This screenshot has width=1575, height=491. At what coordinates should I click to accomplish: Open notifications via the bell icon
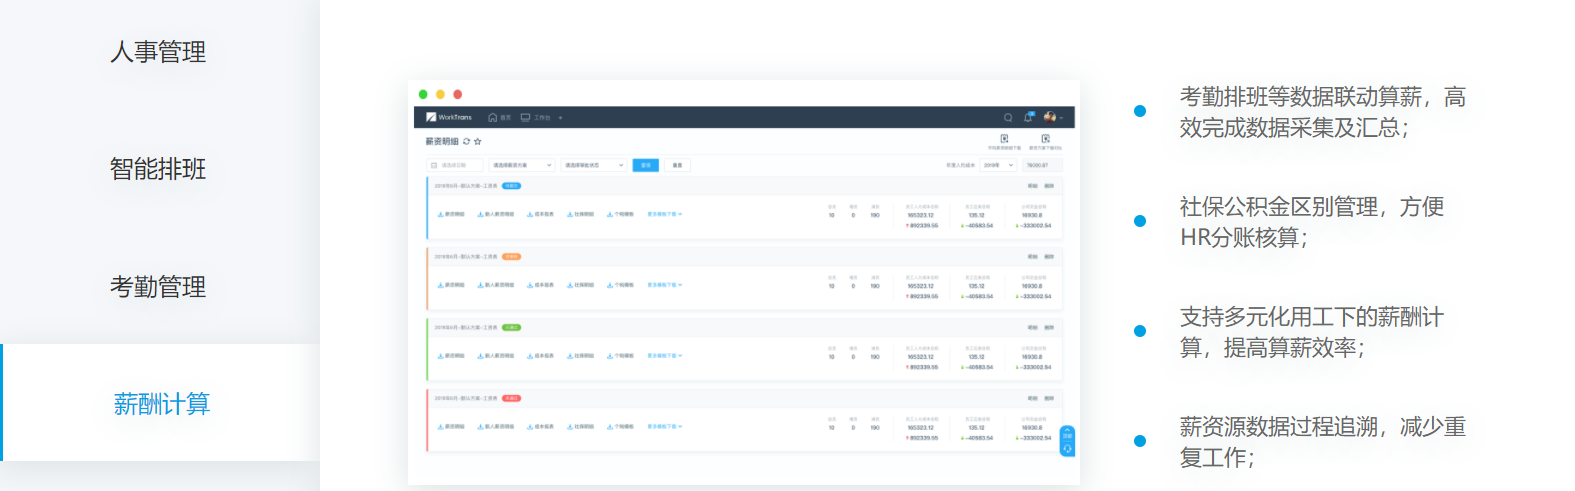(x=1028, y=117)
